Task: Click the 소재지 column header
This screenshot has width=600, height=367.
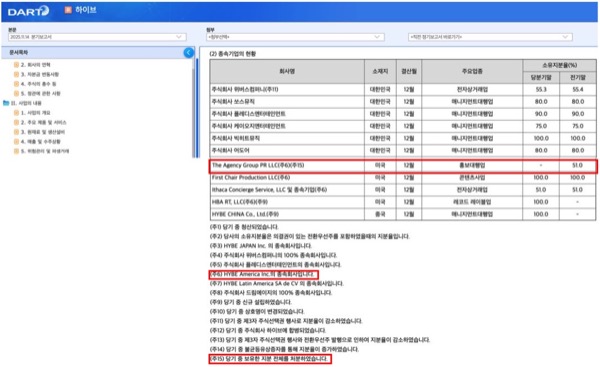Action: click(x=380, y=71)
